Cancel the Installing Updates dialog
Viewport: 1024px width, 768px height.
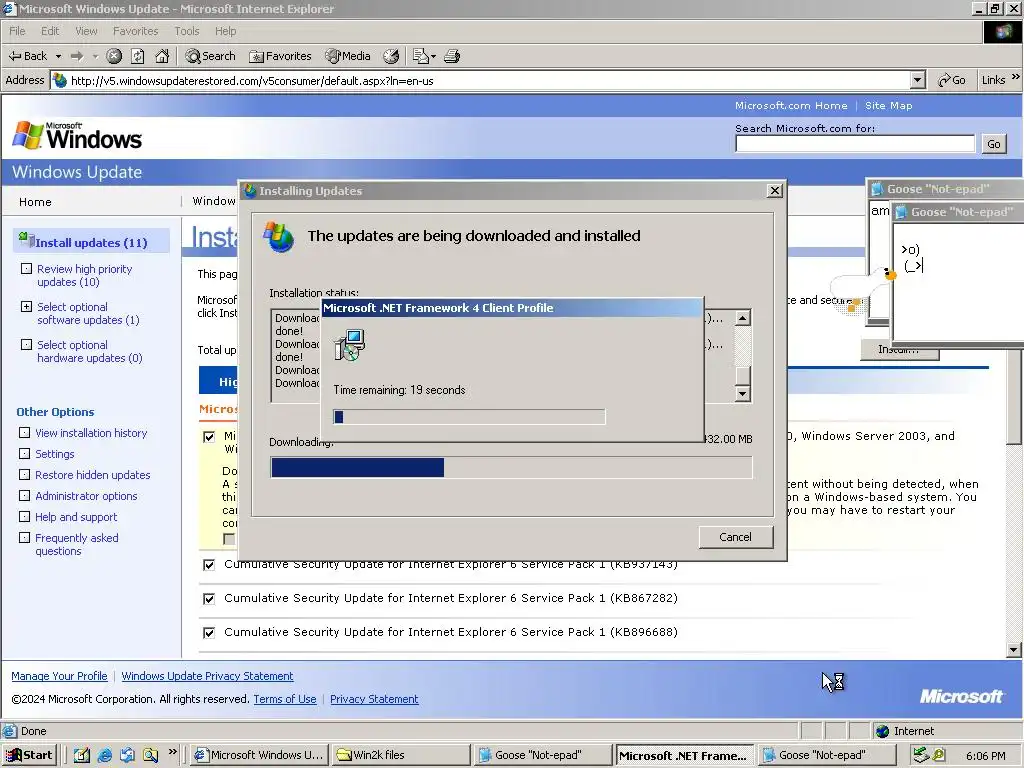click(735, 537)
